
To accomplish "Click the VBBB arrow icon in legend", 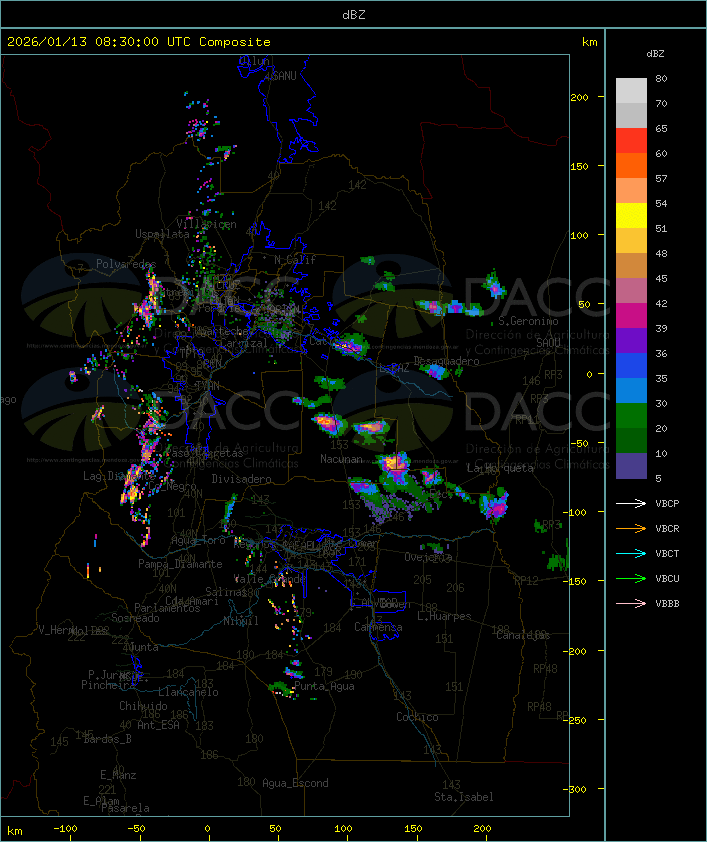I will 631,603.
